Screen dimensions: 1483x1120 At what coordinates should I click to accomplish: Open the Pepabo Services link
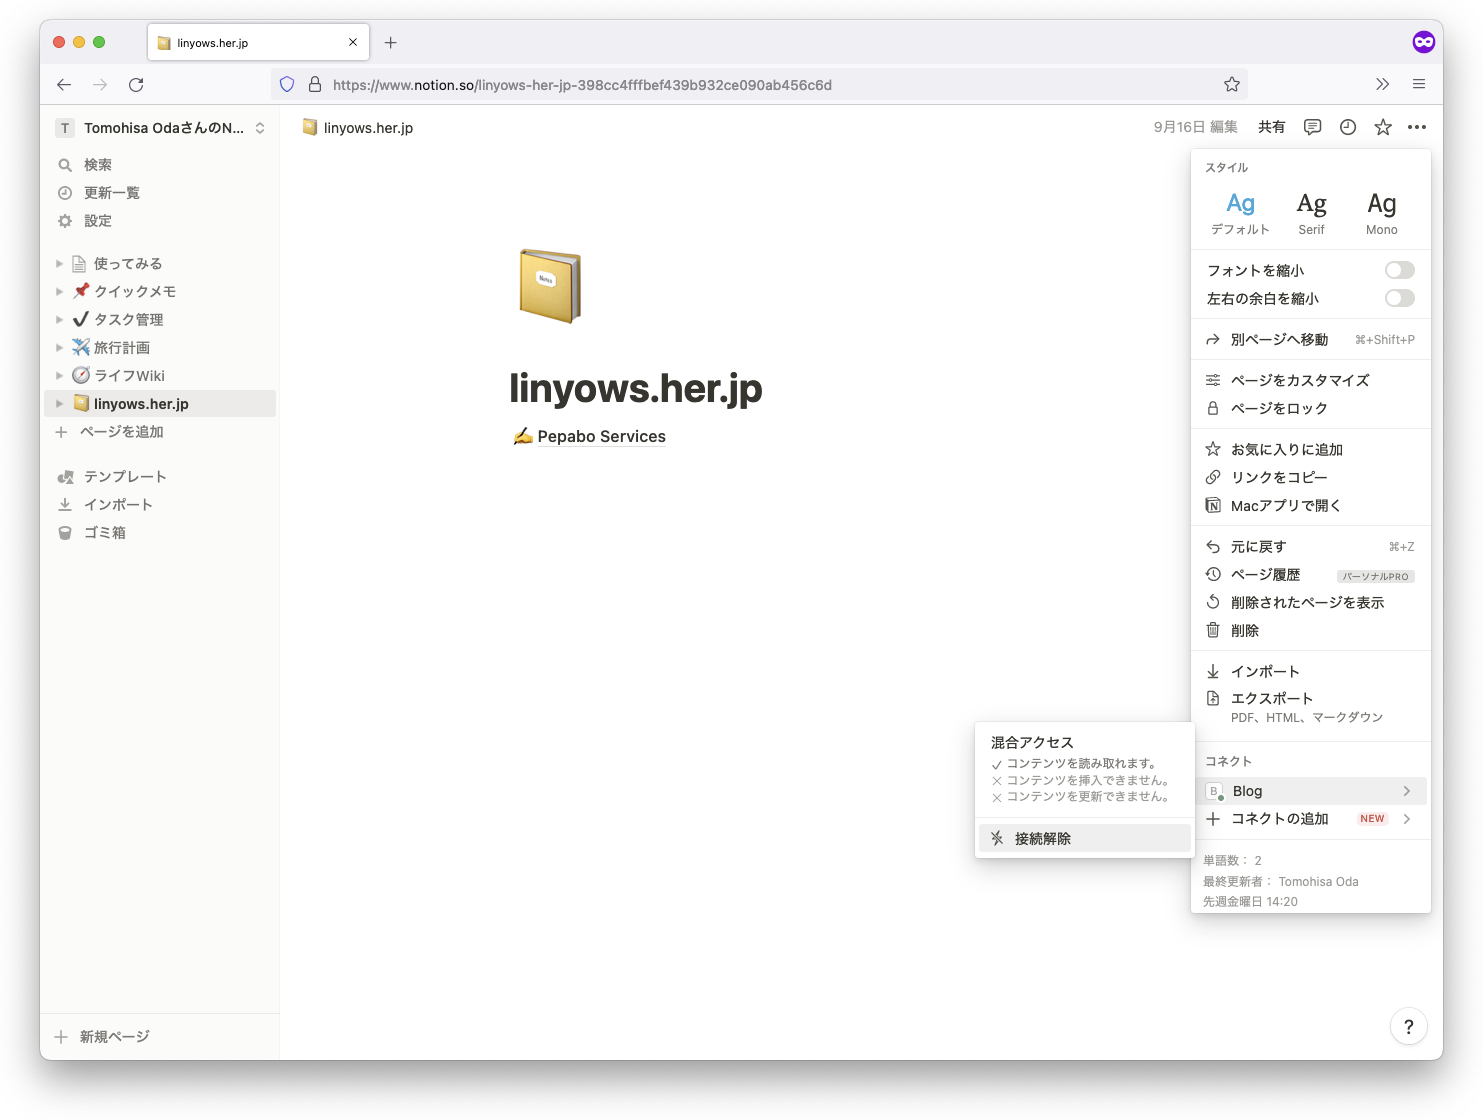pos(600,436)
